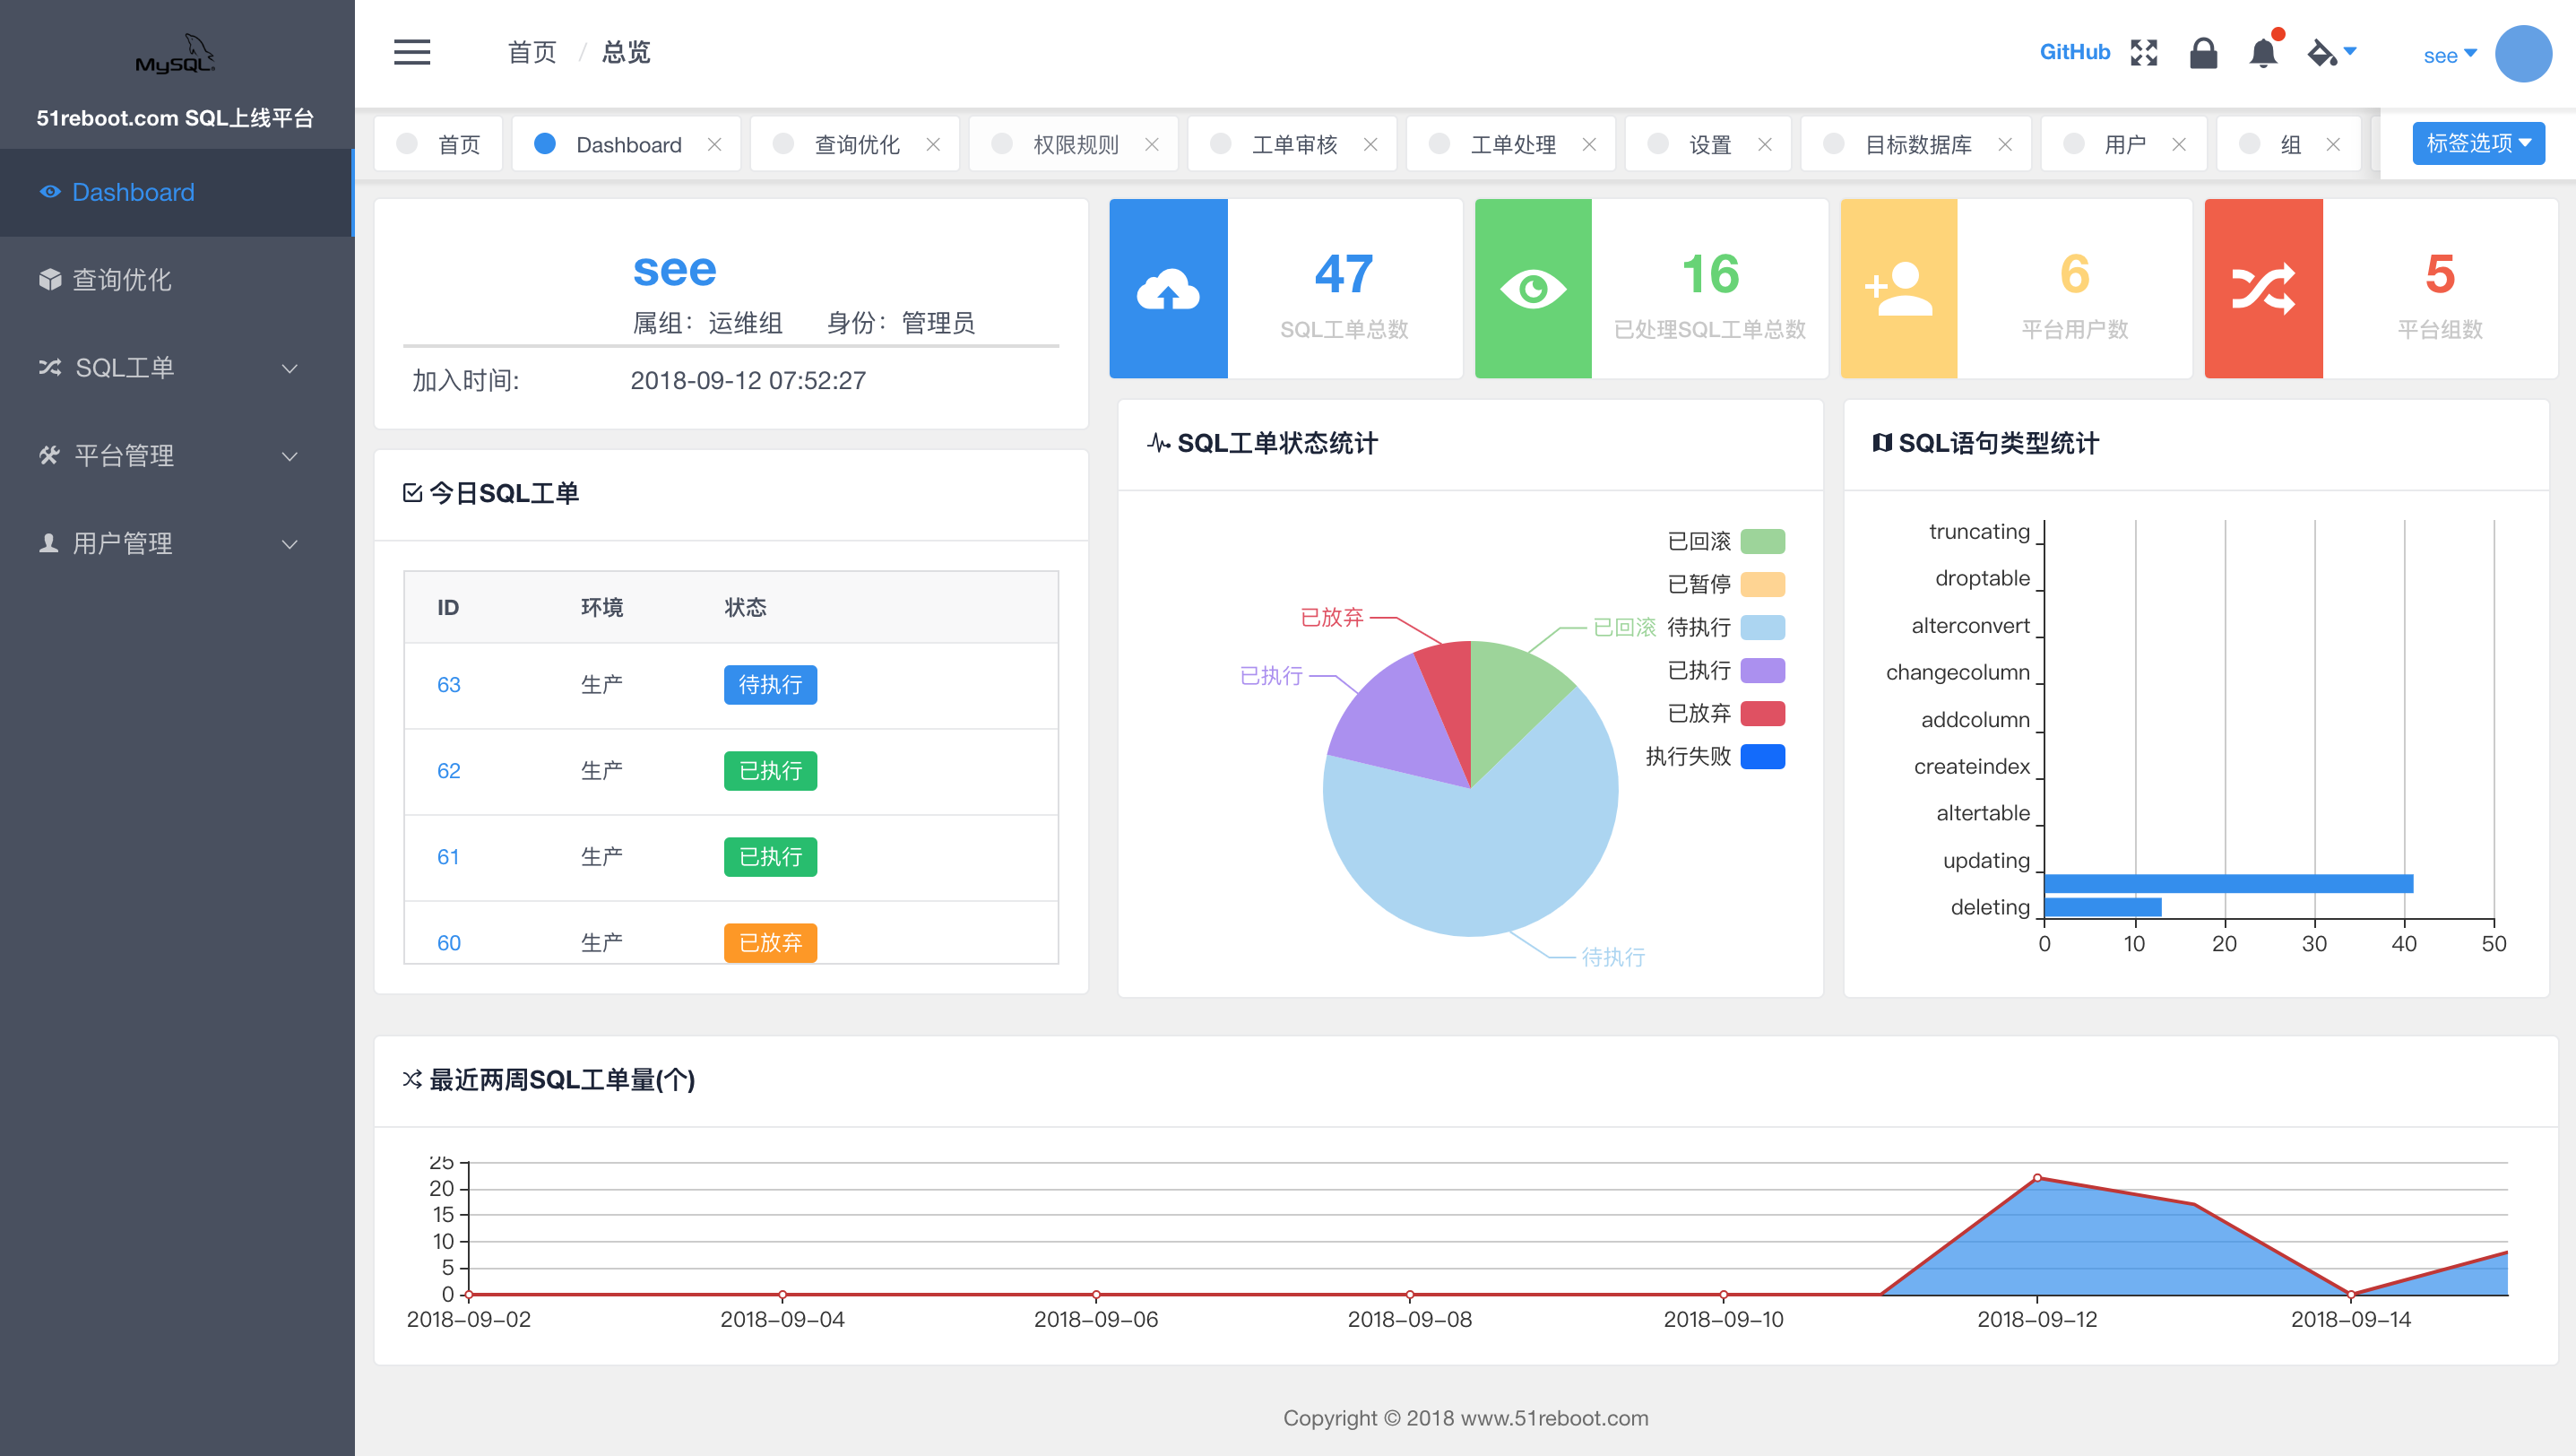Screen dimensions: 2576x1456
Task: Close the 工单审核 tab
Action: point(1371,144)
